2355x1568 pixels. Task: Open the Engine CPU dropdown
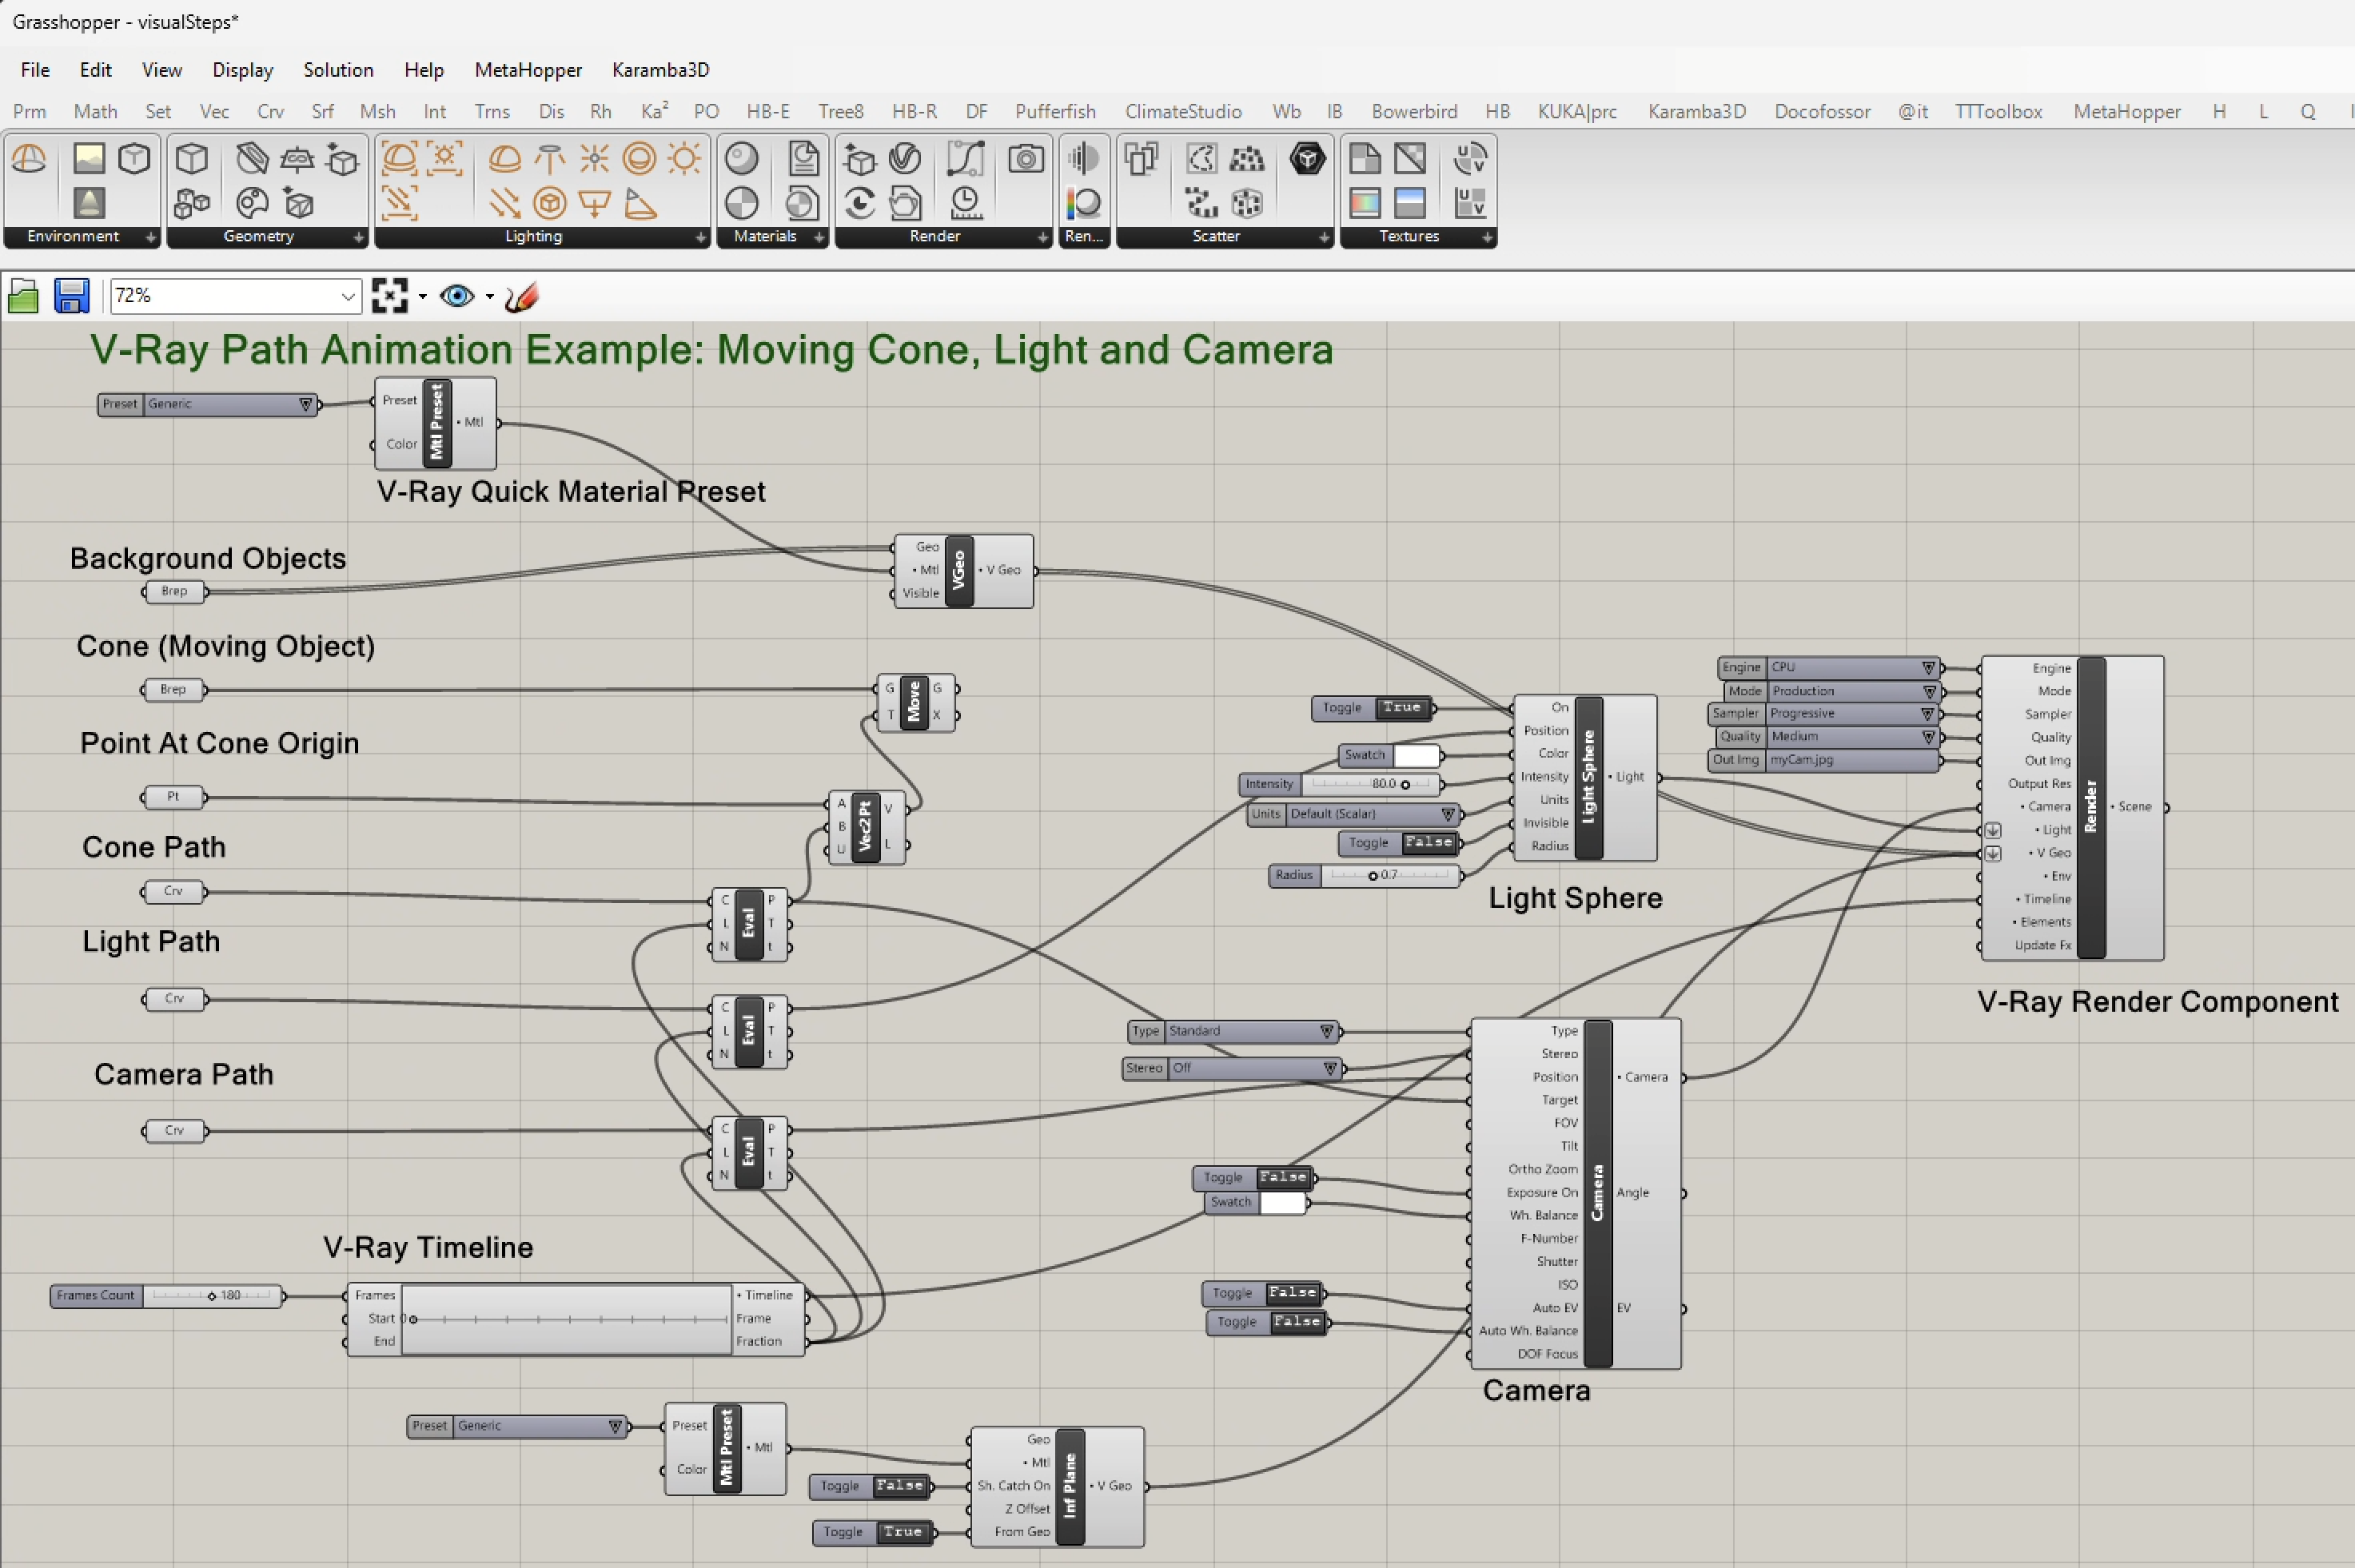1928,667
